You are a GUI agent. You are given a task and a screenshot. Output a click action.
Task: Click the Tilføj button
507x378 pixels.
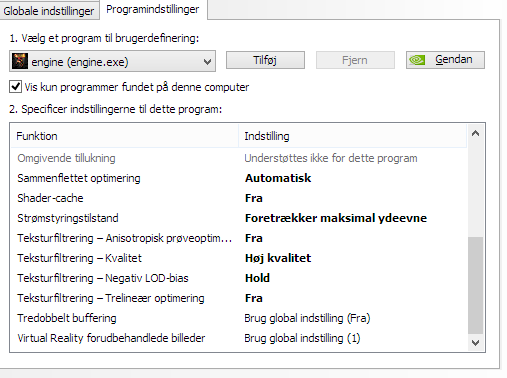[x=265, y=60]
